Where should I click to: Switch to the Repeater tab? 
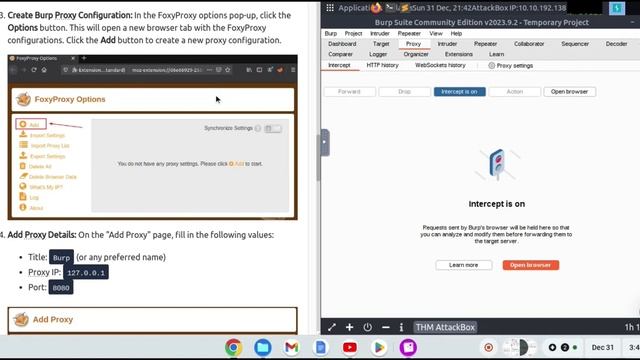point(485,44)
